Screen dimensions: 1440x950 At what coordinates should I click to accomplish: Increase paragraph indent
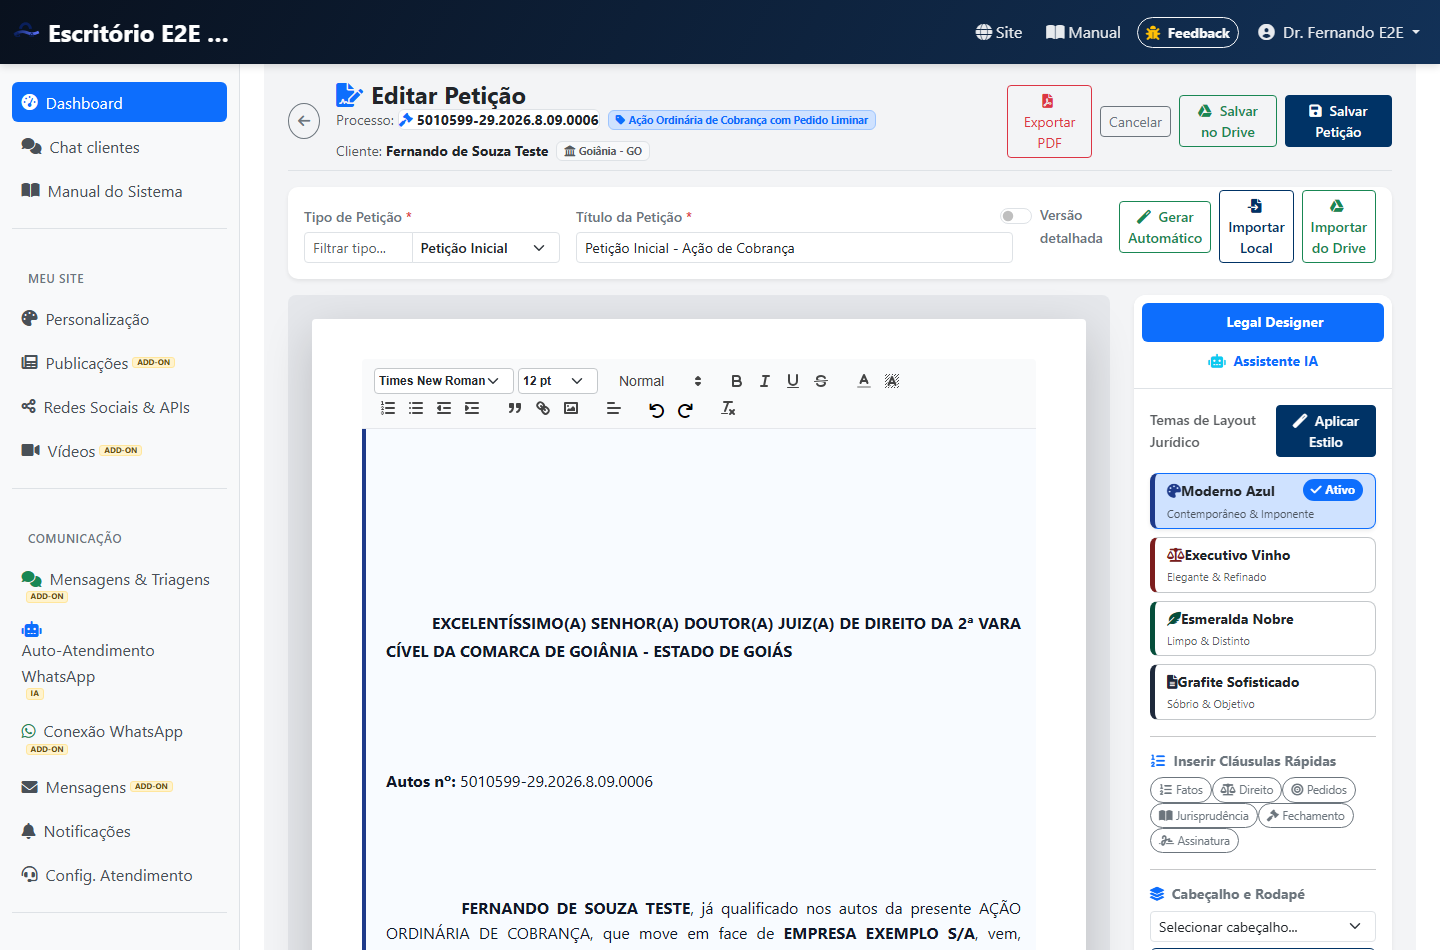472,408
